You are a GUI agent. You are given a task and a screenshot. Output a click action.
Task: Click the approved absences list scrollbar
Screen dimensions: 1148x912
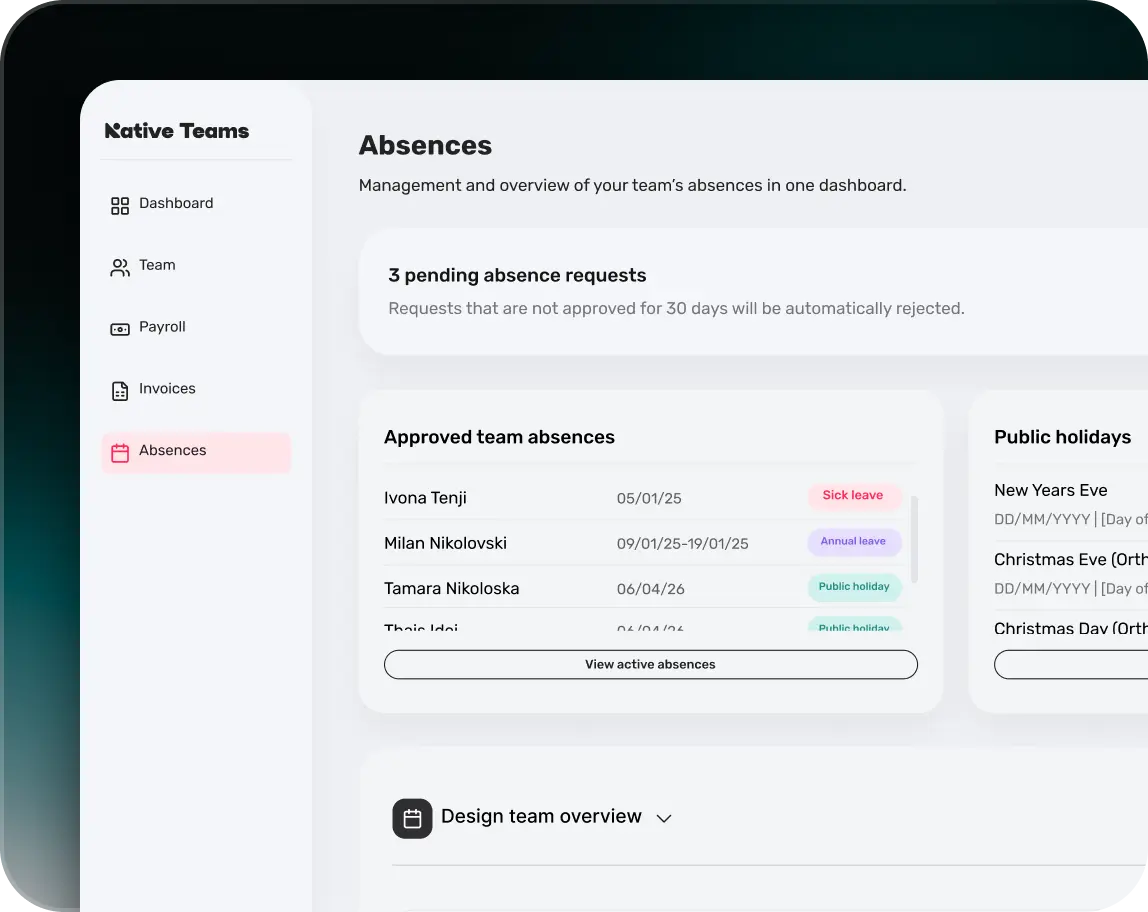coord(914,540)
